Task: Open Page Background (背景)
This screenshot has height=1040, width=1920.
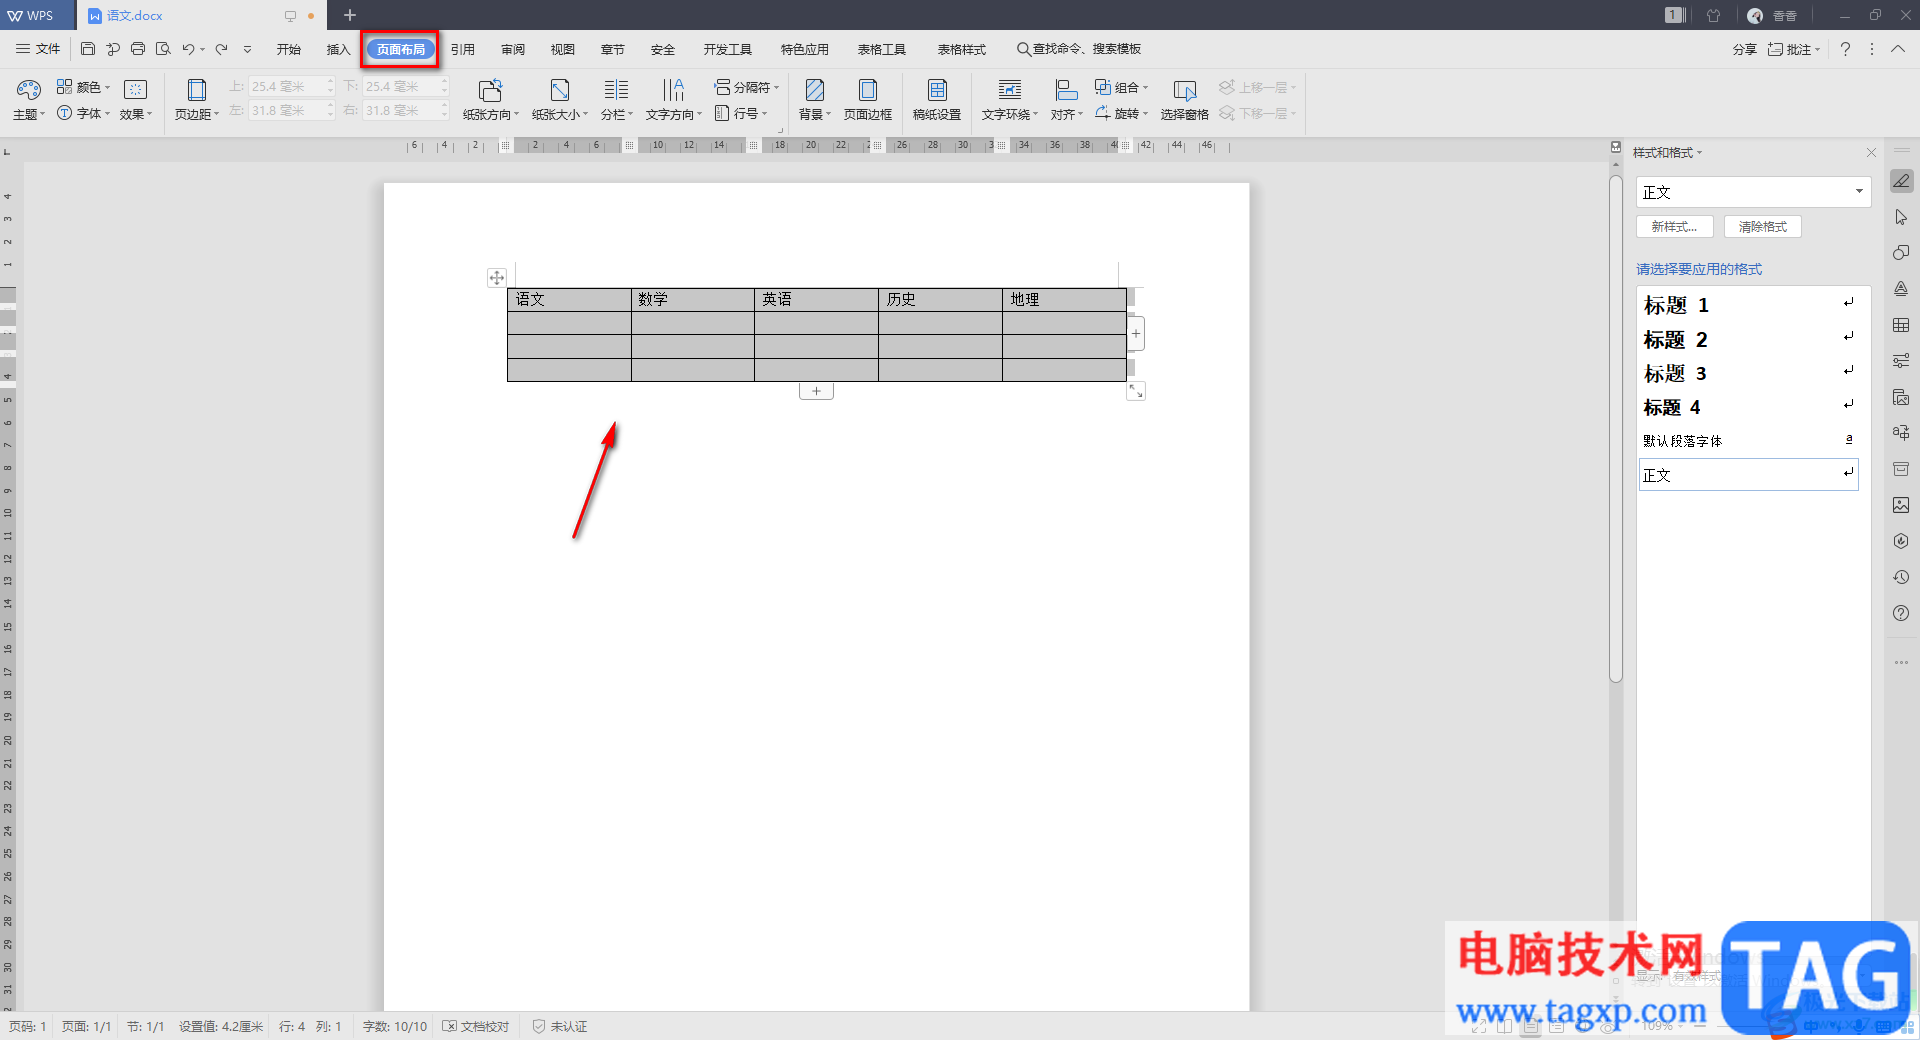Action: click(x=815, y=99)
